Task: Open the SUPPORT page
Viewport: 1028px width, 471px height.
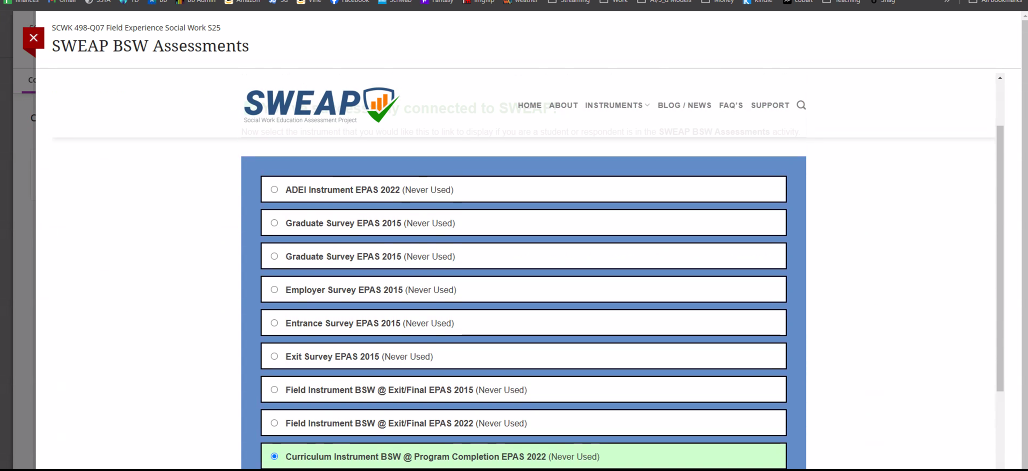Action: pos(770,106)
